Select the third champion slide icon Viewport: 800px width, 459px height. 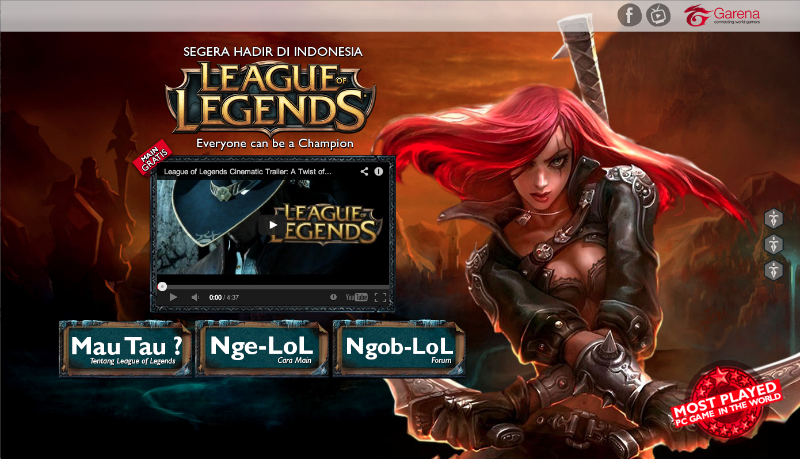point(773,270)
